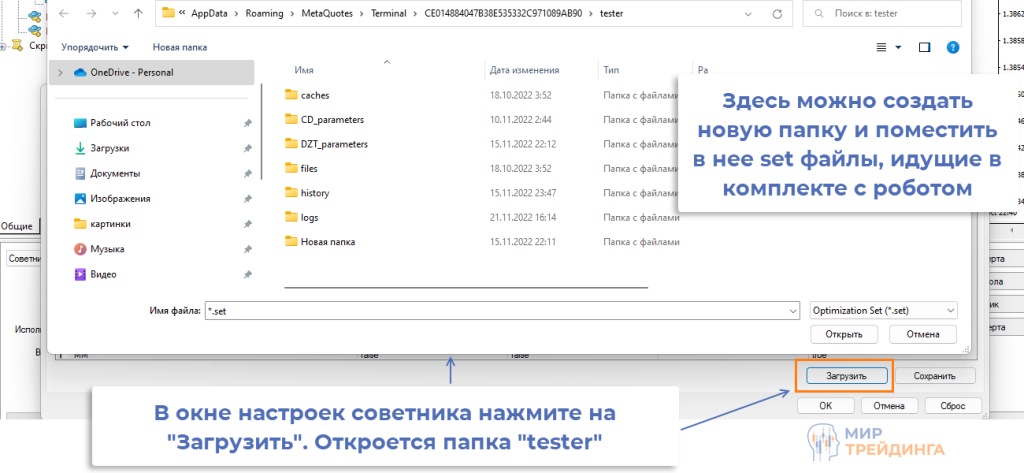Screen dimensions: 1024x473
Task: Unpin 'Рабочий стол' pin icon
Action: point(248,123)
